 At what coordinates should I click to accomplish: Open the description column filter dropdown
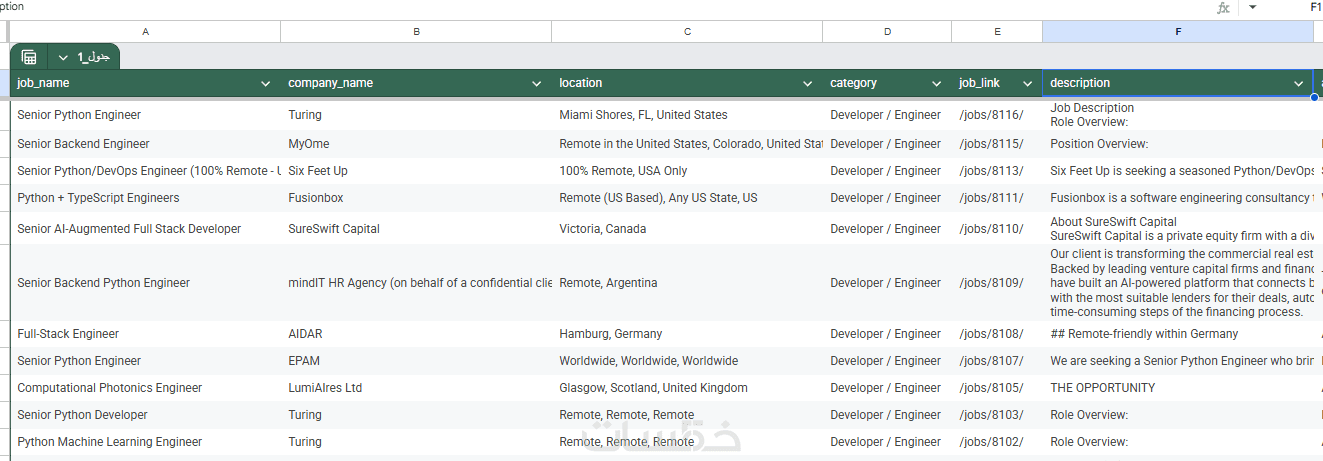click(1299, 83)
